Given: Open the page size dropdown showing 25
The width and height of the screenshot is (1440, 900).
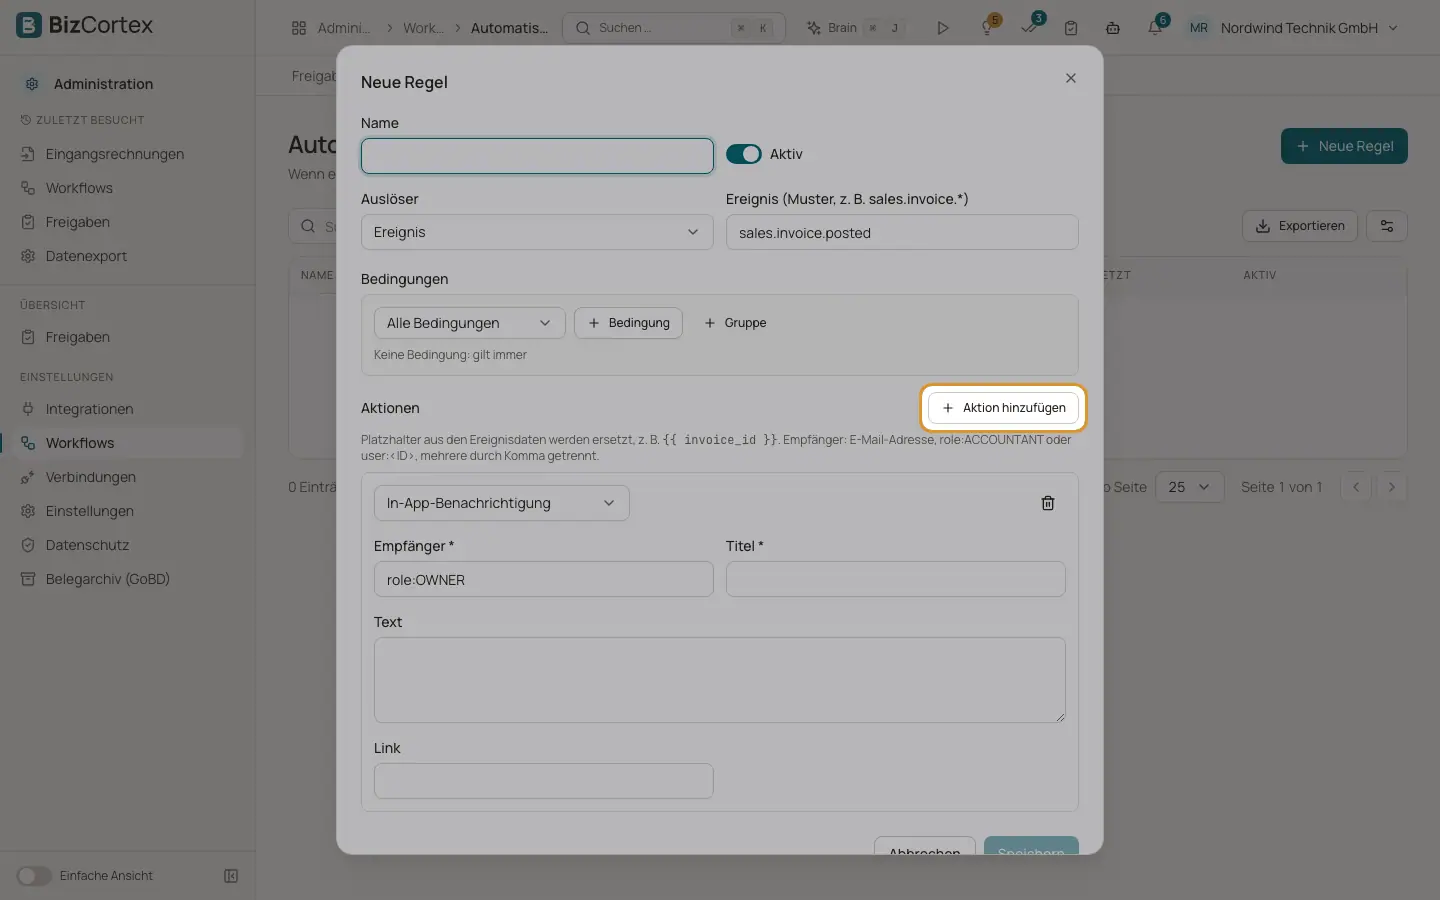Looking at the screenshot, I should 1190,487.
